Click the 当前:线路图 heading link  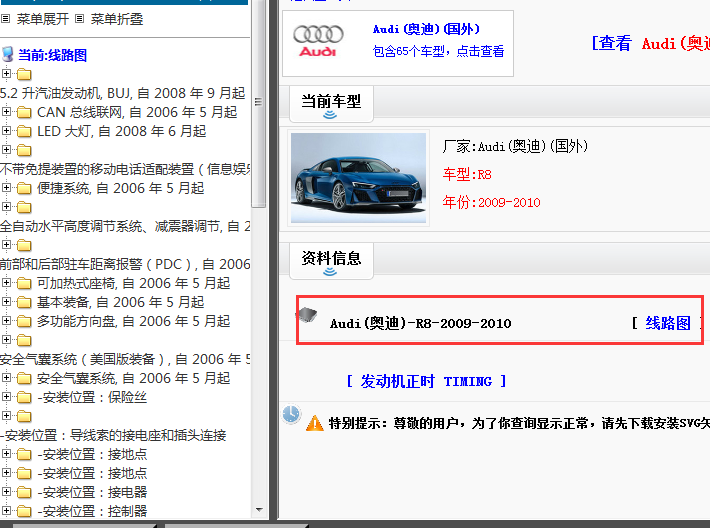click(x=53, y=55)
